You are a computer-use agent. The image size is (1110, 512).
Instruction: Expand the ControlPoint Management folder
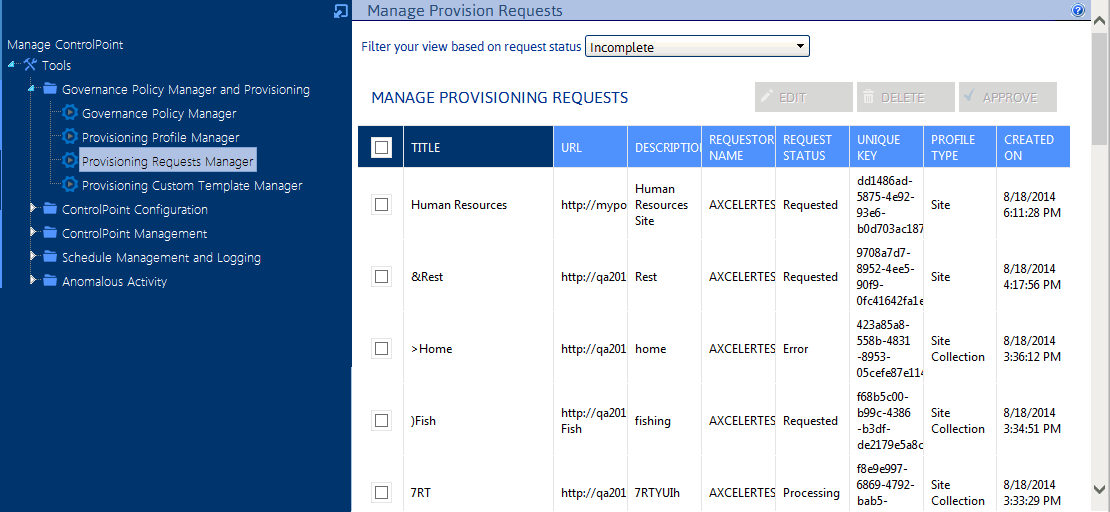pyautogui.click(x=33, y=233)
